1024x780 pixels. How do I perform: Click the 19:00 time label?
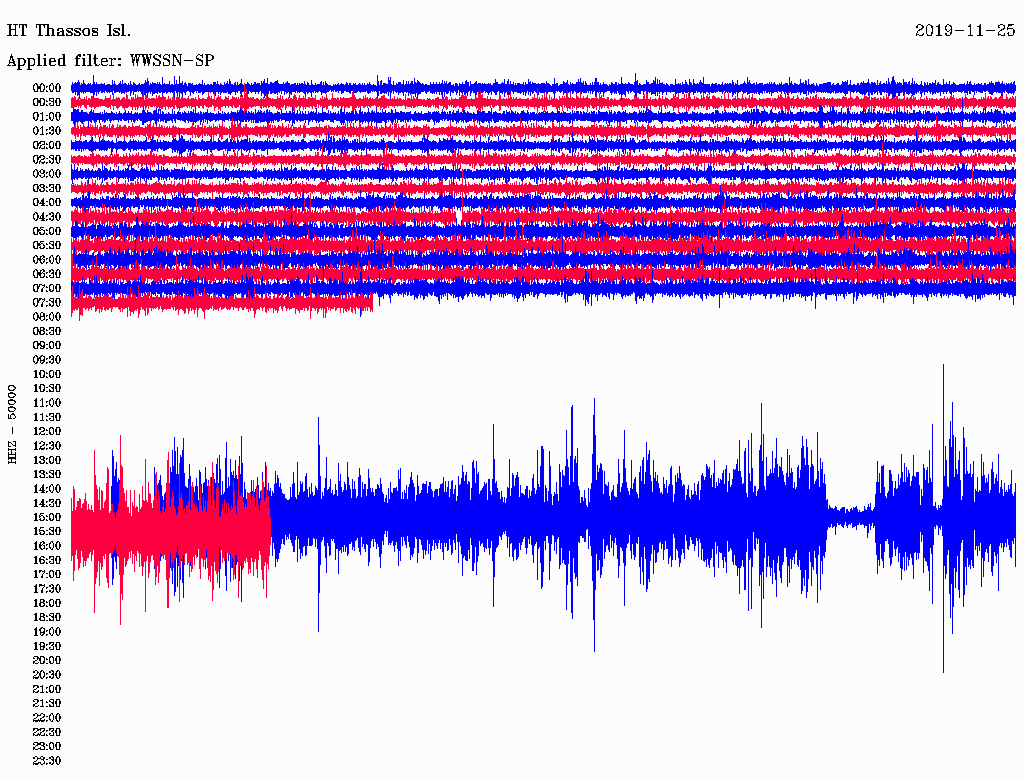pos(47,632)
